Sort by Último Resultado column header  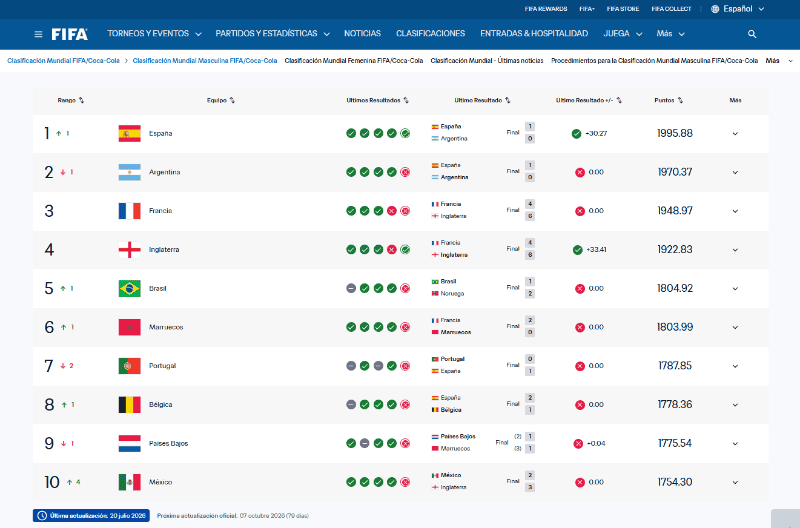[x=482, y=100]
